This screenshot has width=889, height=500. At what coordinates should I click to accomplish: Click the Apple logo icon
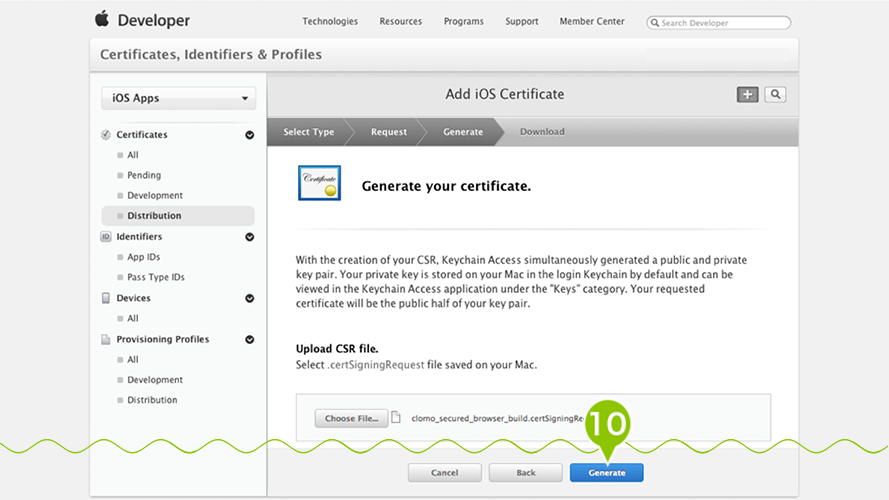(x=102, y=19)
